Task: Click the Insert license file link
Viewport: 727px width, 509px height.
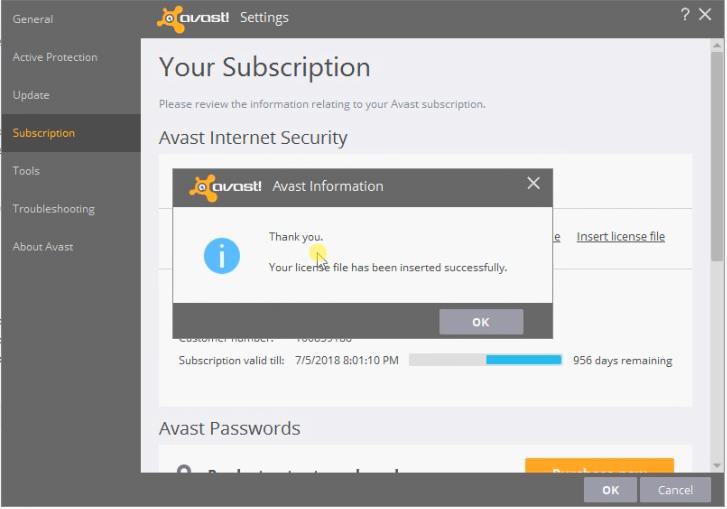Action: 620,237
